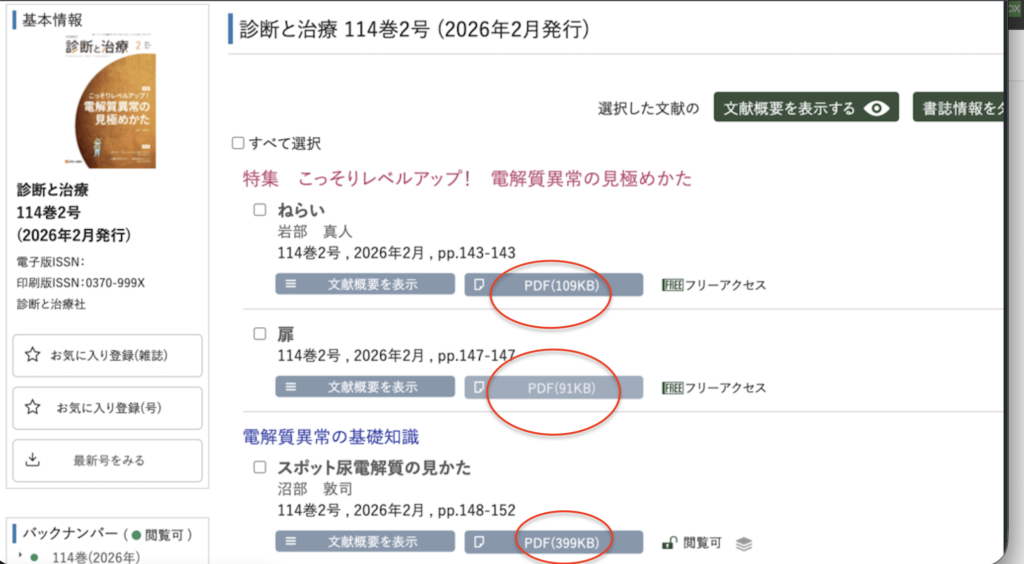Click the stacked layers icon after 閲覧可

(x=743, y=543)
